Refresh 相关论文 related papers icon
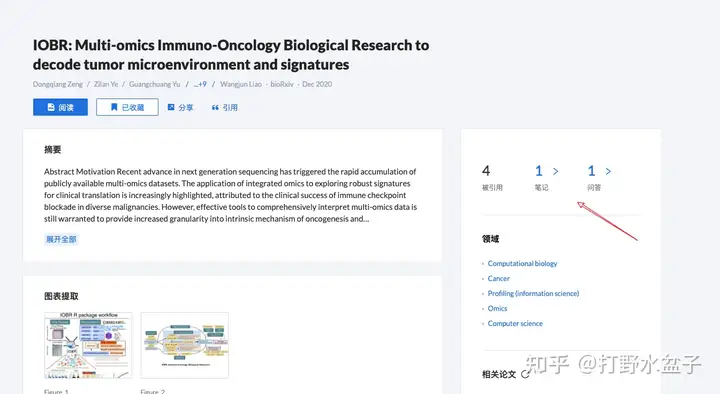 pyautogui.click(x=525, y=374)
